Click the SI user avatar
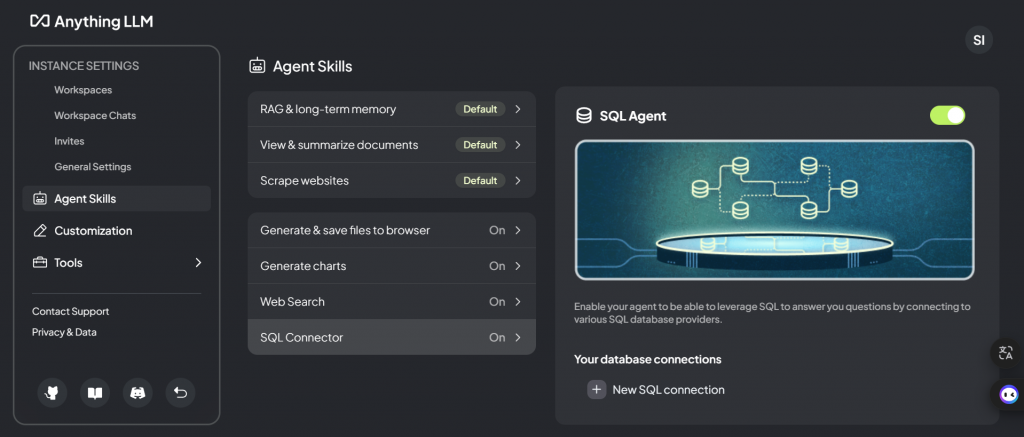The image size is (1024, 437). coord(979,41)
